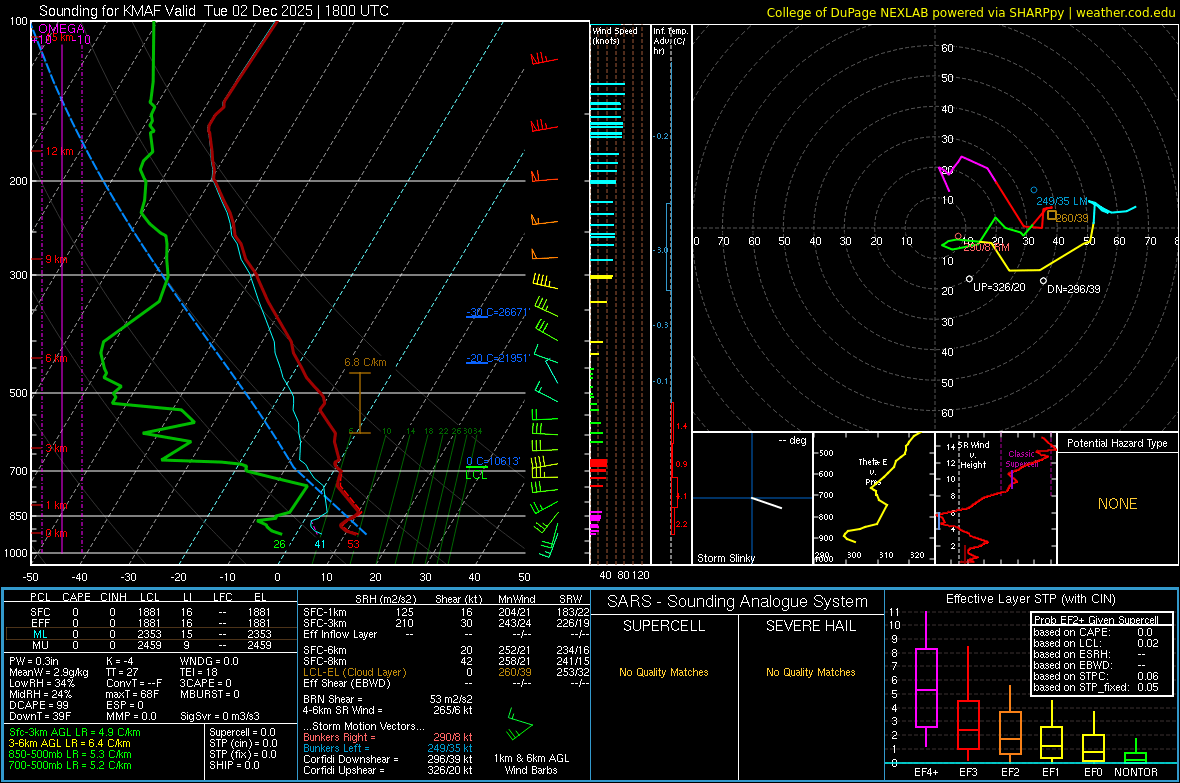This screenshot has width=1180, height=783.
Task: Click the wetbulb value 41
Action: (x=320, y=544)
